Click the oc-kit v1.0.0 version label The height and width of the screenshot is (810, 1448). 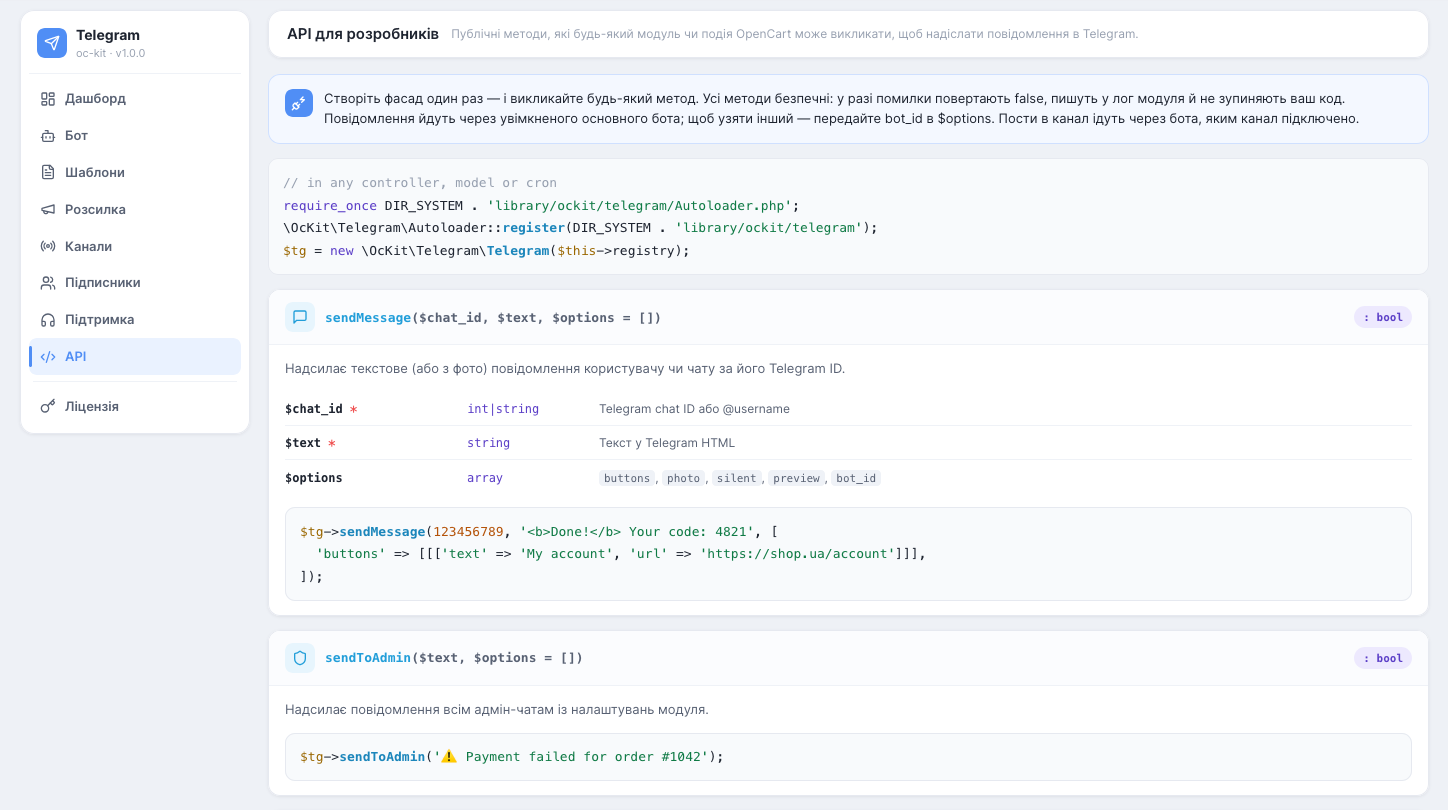coord(110,54)
